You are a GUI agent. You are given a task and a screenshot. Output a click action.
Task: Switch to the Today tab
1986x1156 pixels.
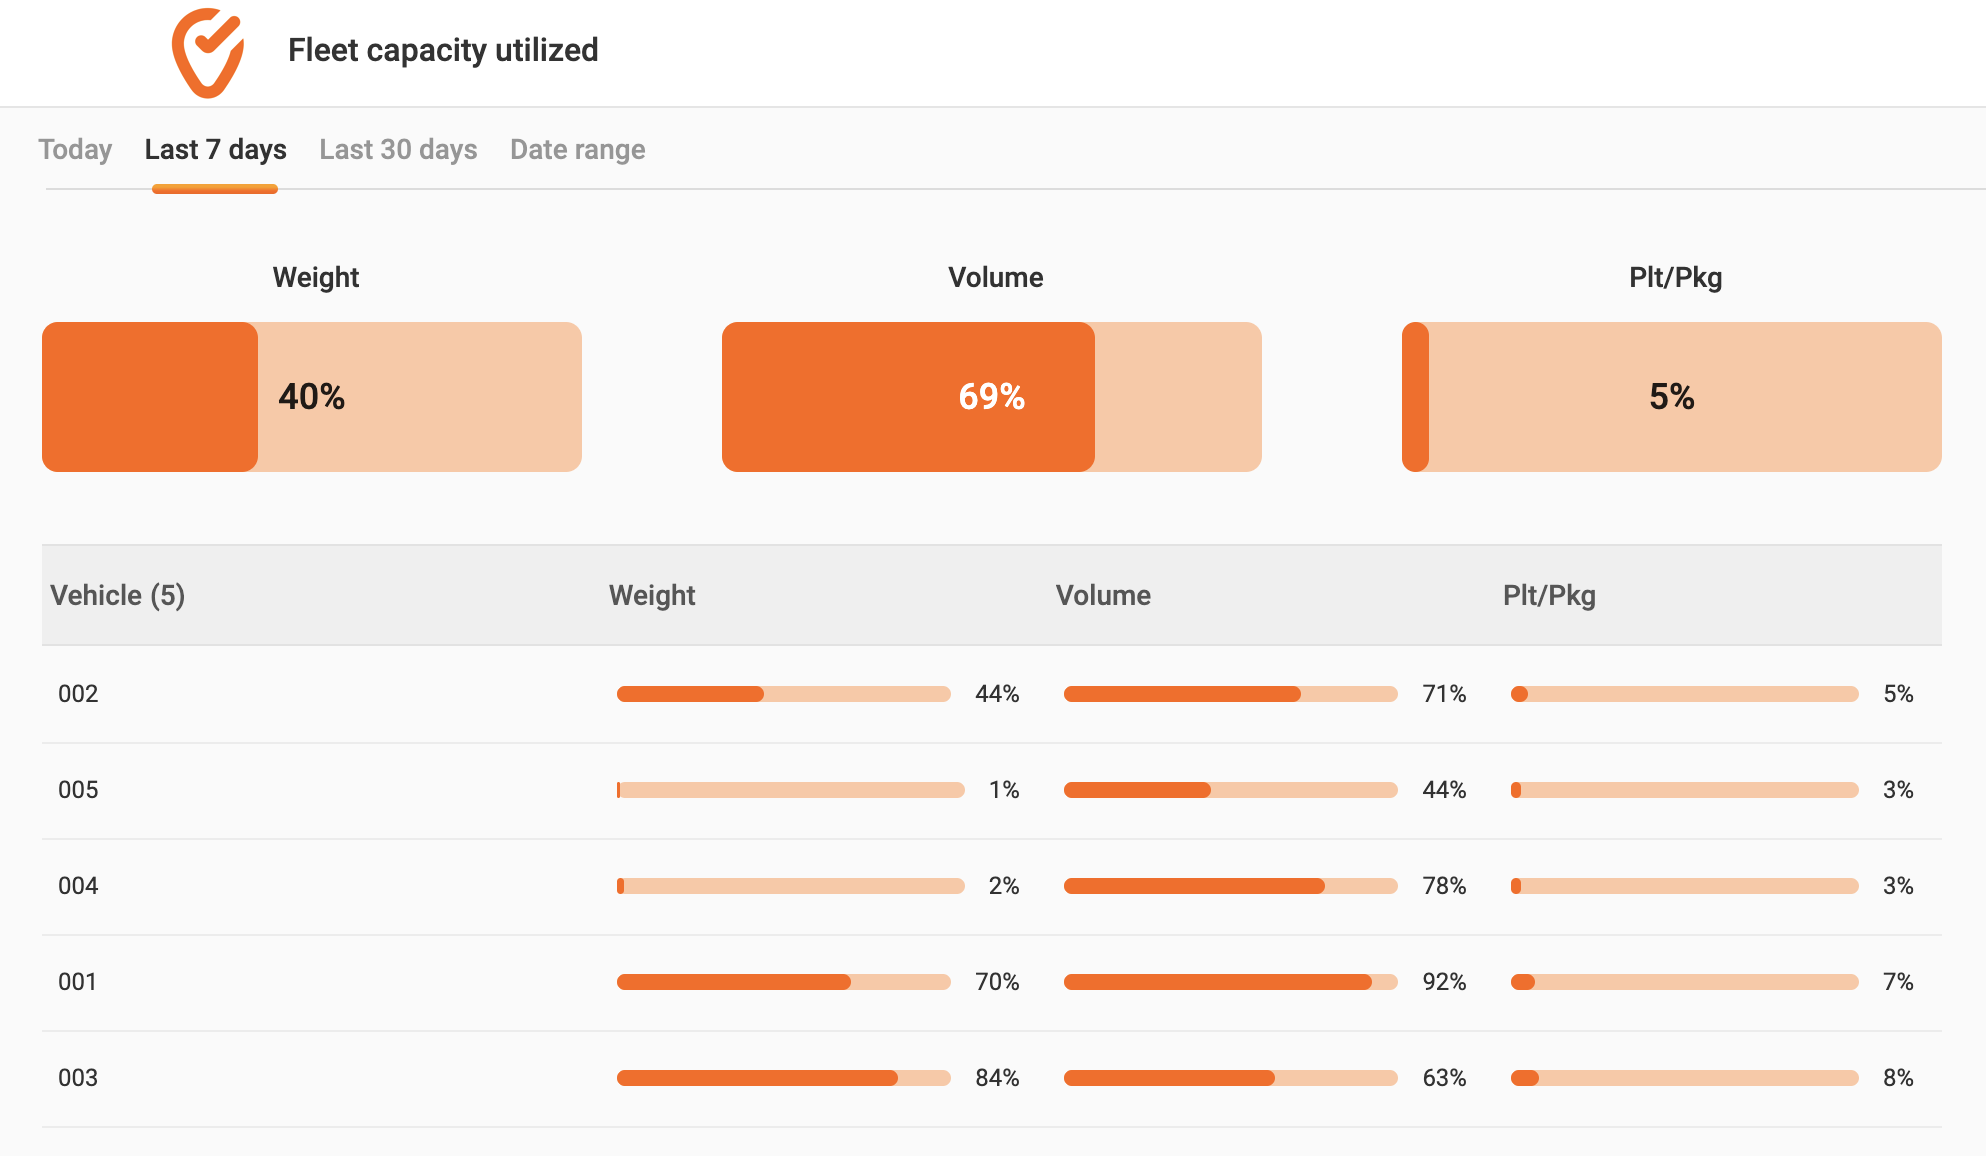pyautogui.click(x=75, y=150)
